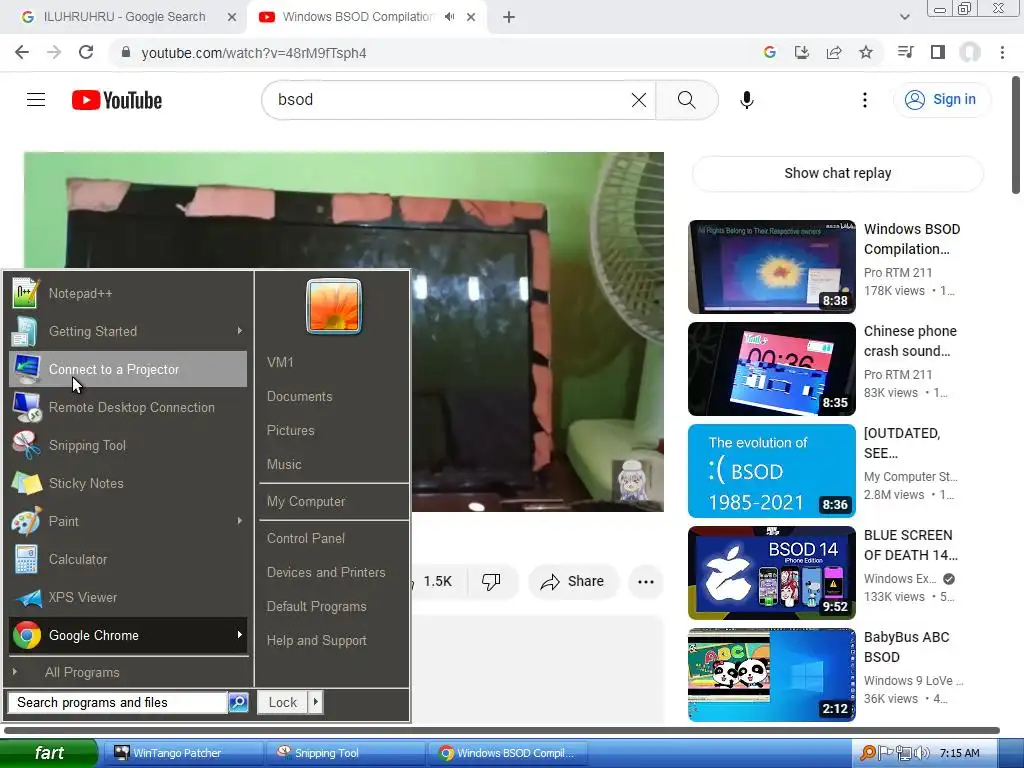
Task: Expand the Google Chrome jump list arrow
Action: tap(240, 635)
